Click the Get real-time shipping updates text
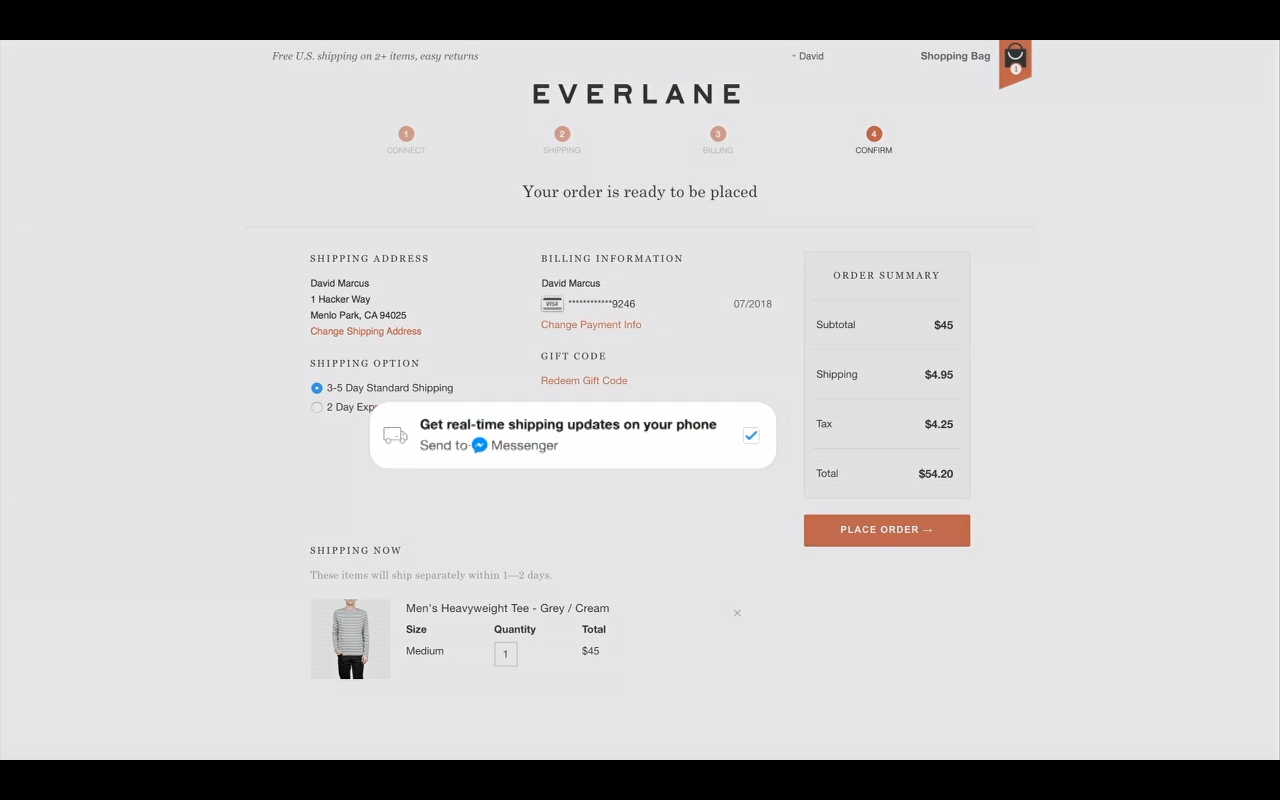1280x800 pixels. coord(568,424)
